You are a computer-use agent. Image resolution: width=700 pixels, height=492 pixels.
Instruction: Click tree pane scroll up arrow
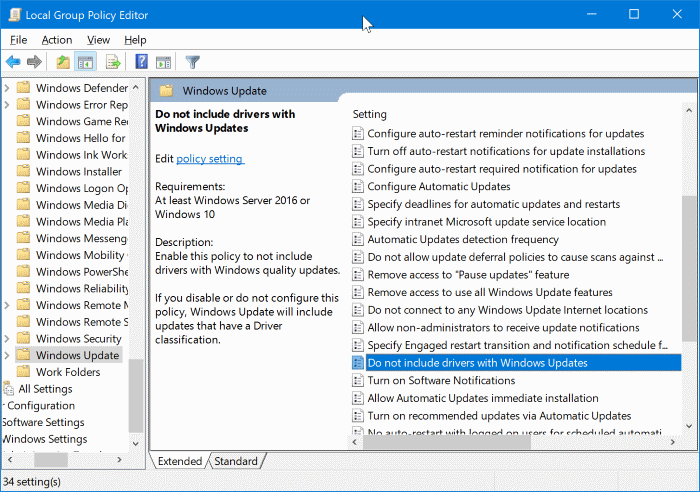pos(136,87)
